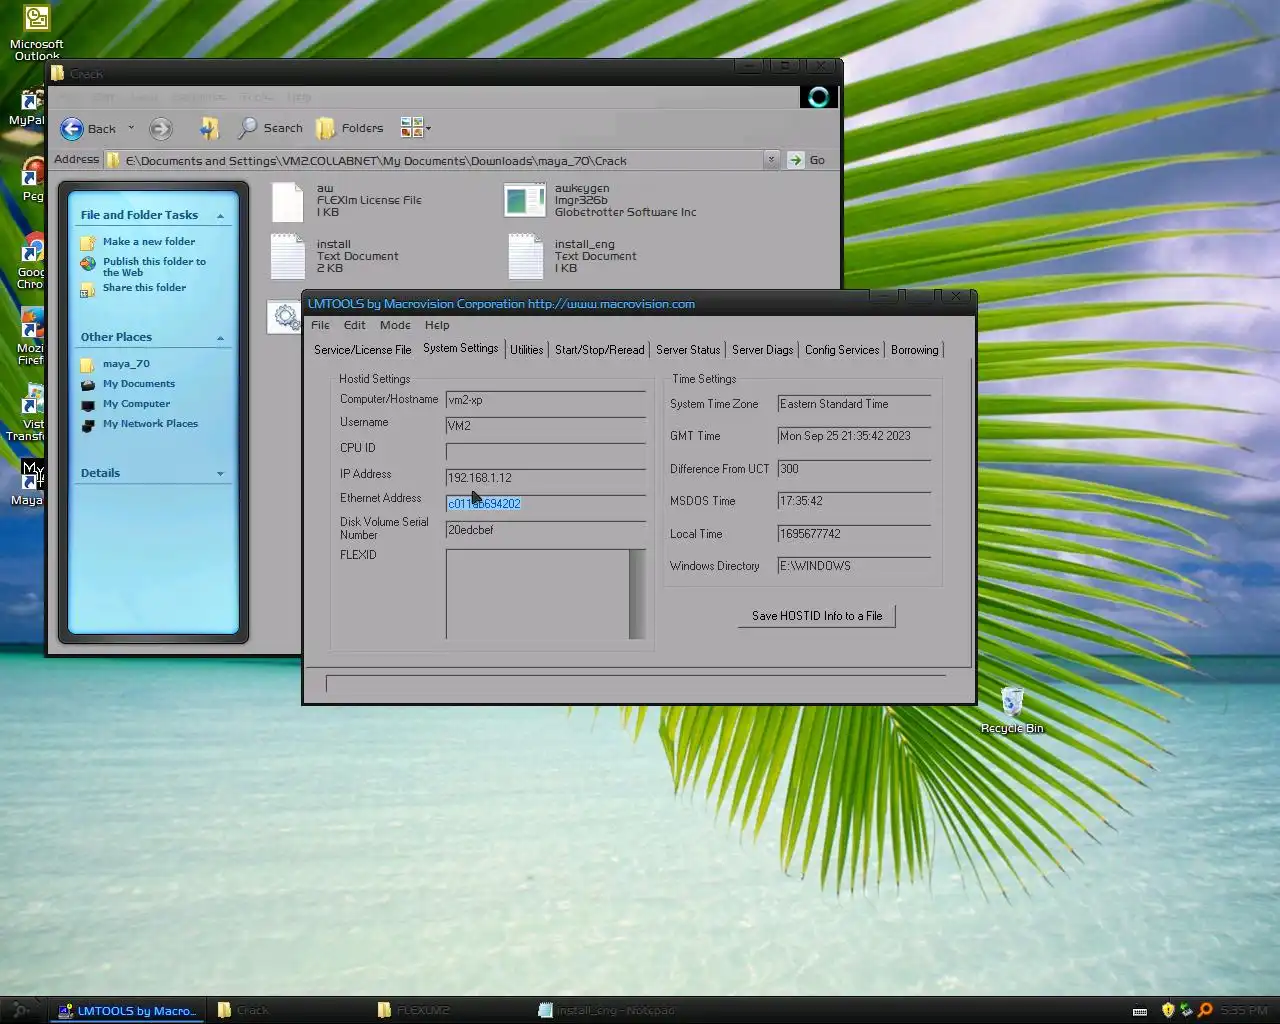Image resolution: width=1280 pixels, height=1024 pixels.
Task: Collapse File and Folder Tasks panel
Action: coord(220,216)
